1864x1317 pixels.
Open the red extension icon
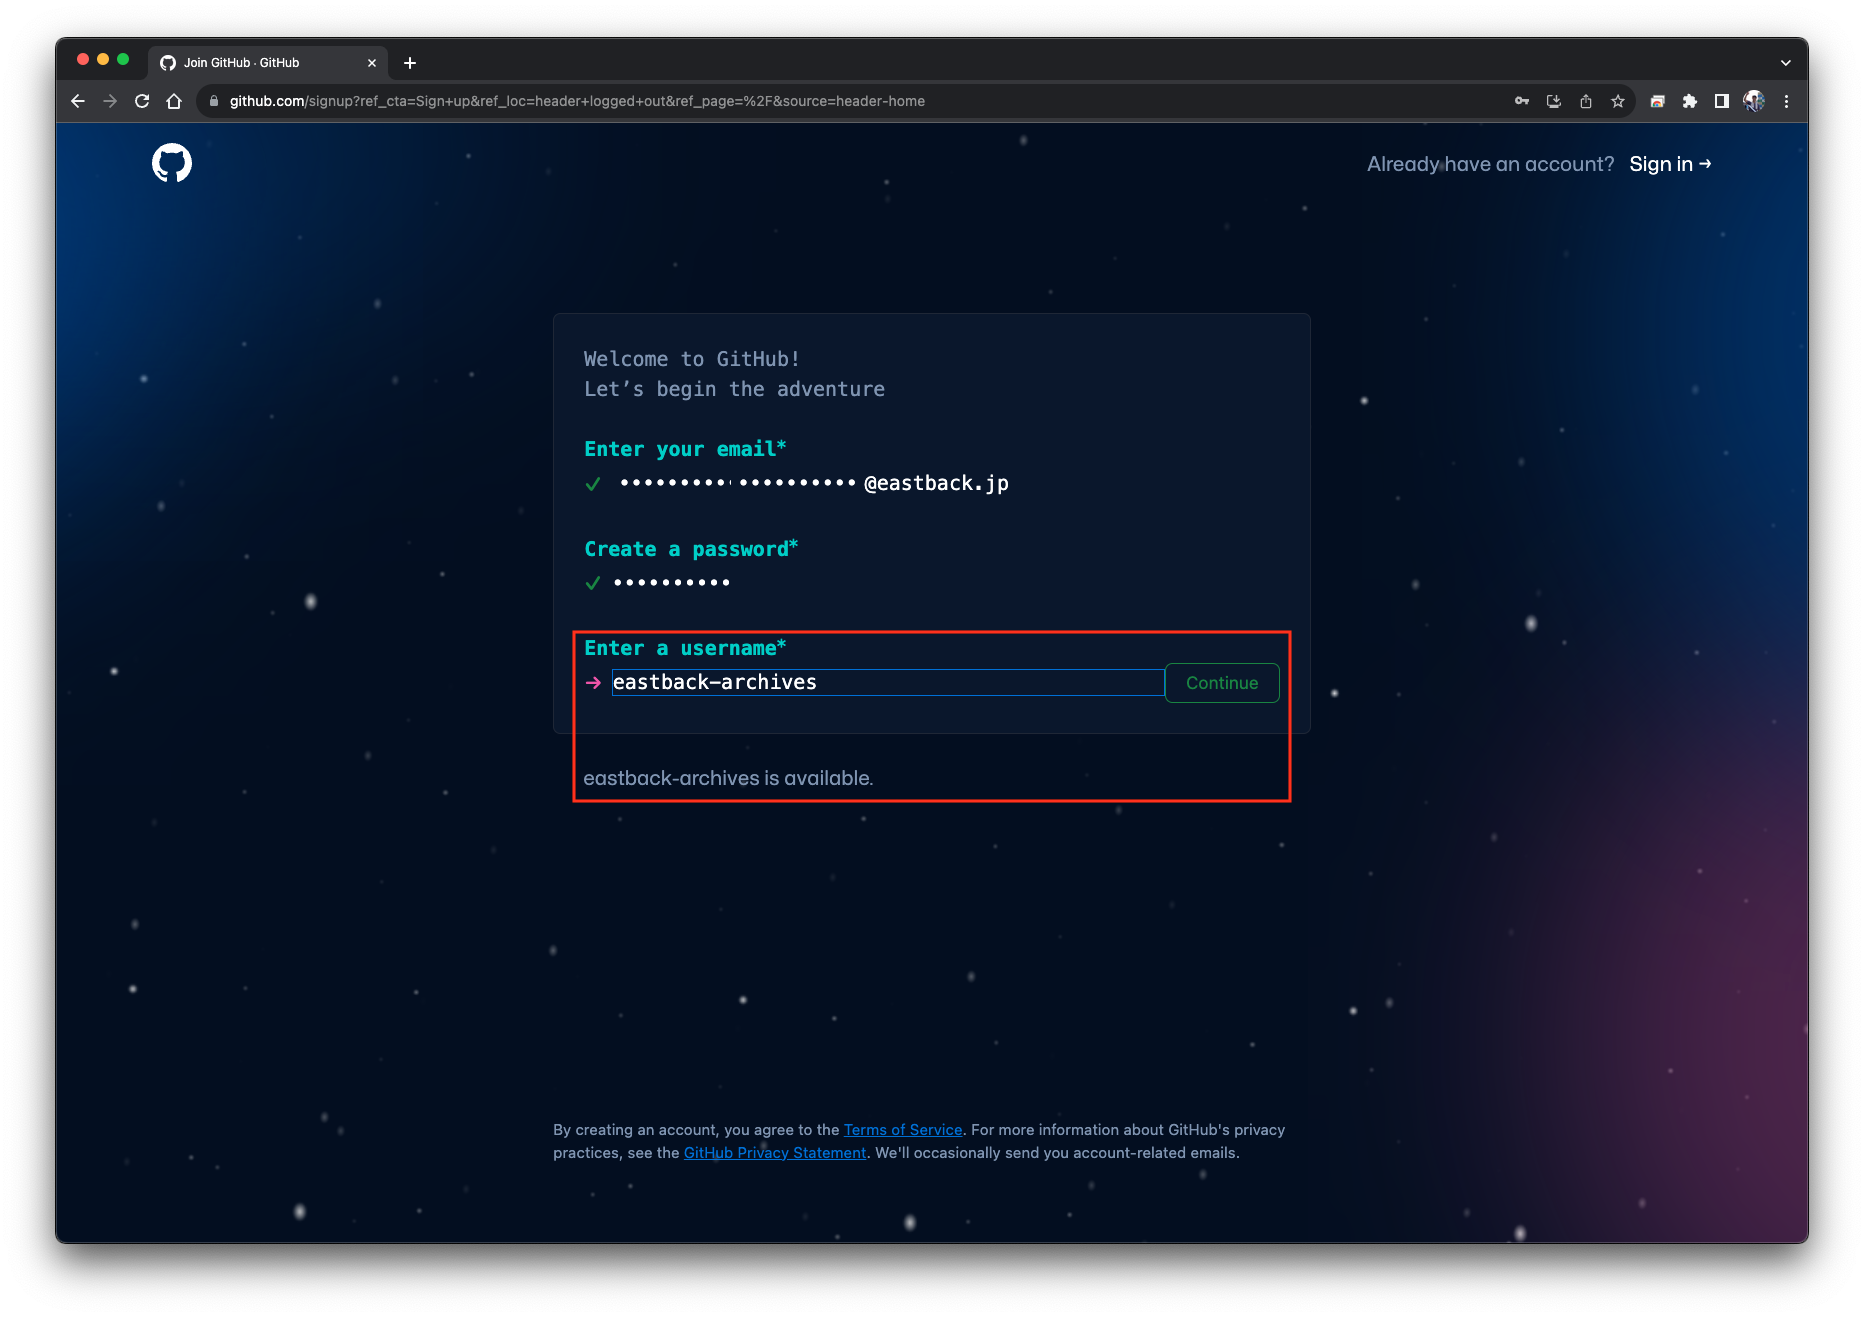(1658, 101)
